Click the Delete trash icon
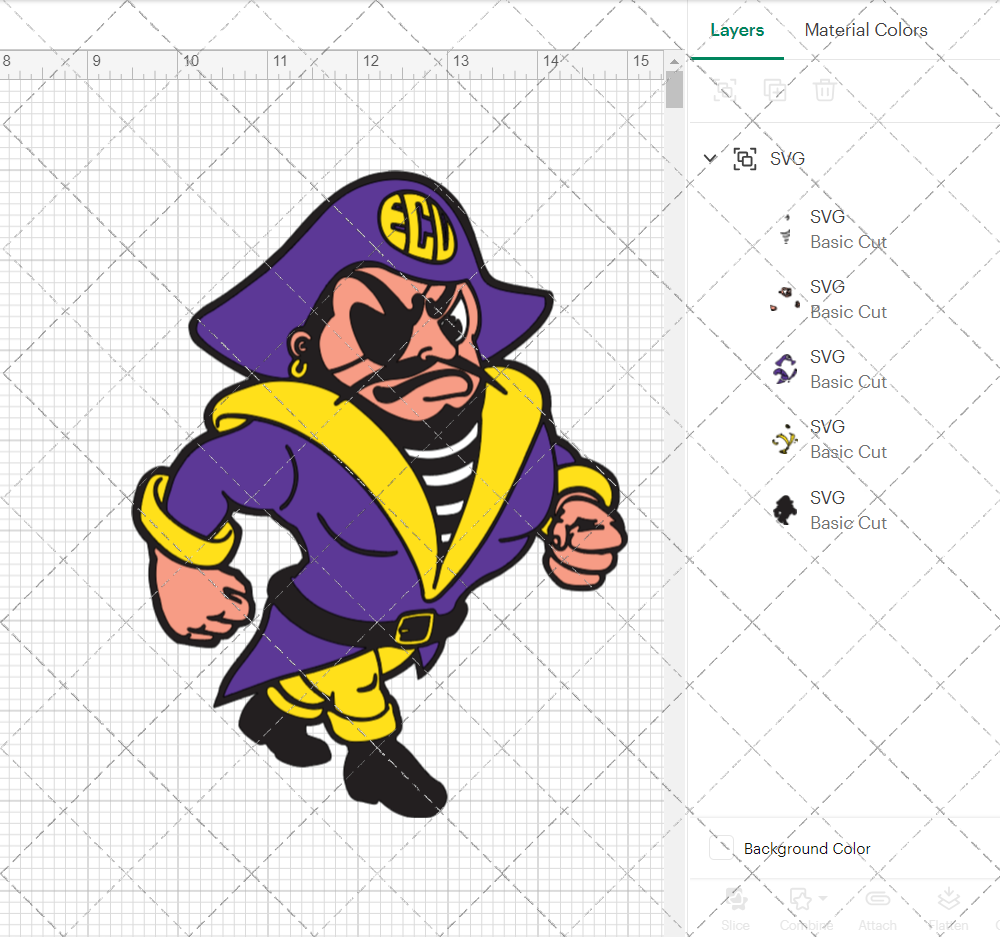The width and height of the screenshot is (1000, 937). [x=824, y=90]
